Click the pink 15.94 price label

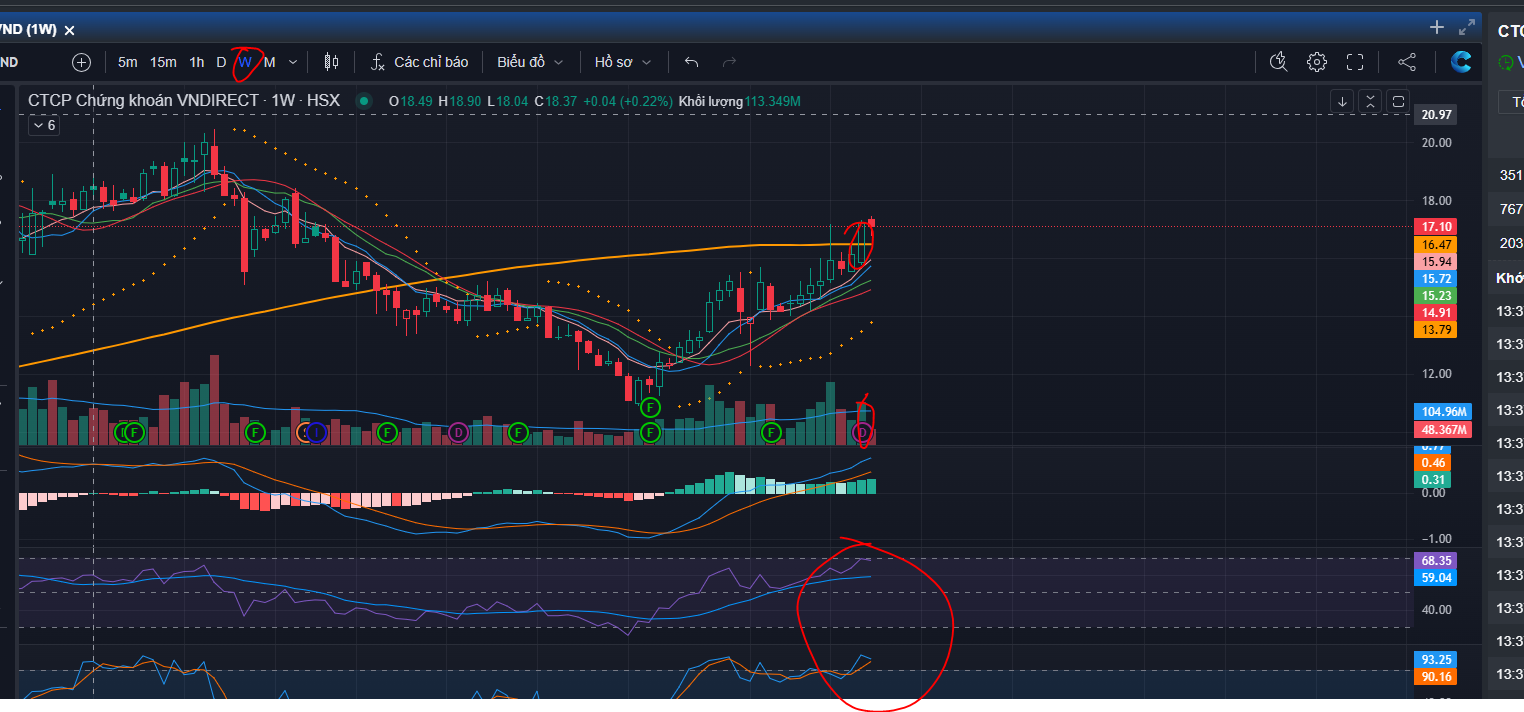click(1436, 261)
